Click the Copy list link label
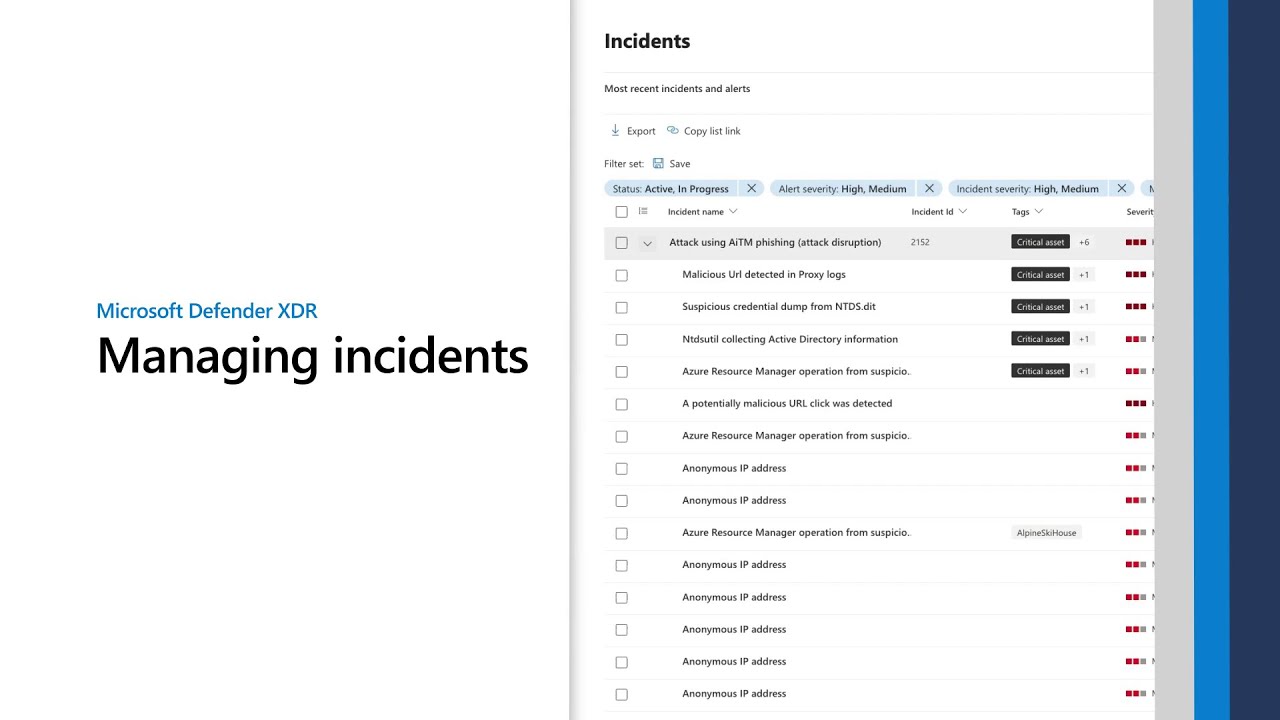Screen dimensions: 1280x720 coord(712,131)
